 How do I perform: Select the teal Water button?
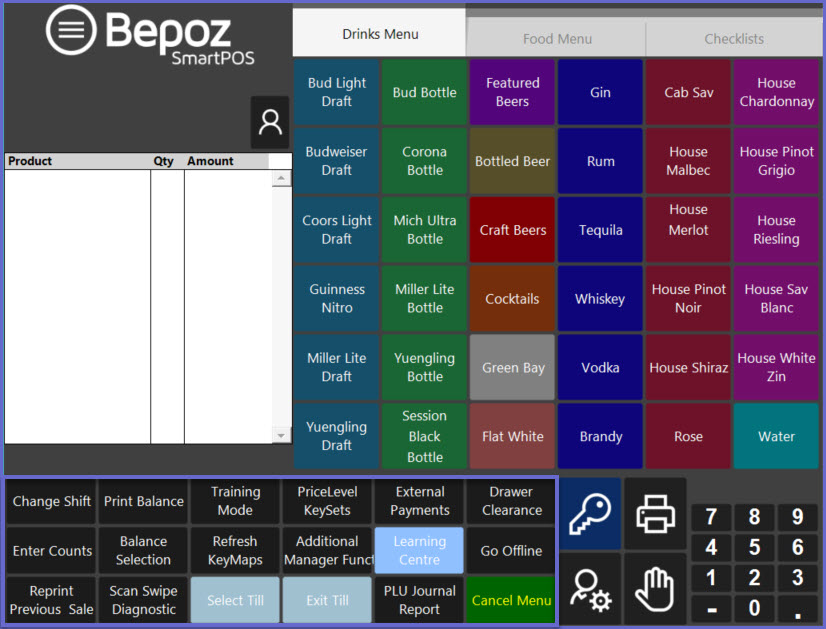tap(776, 437)
